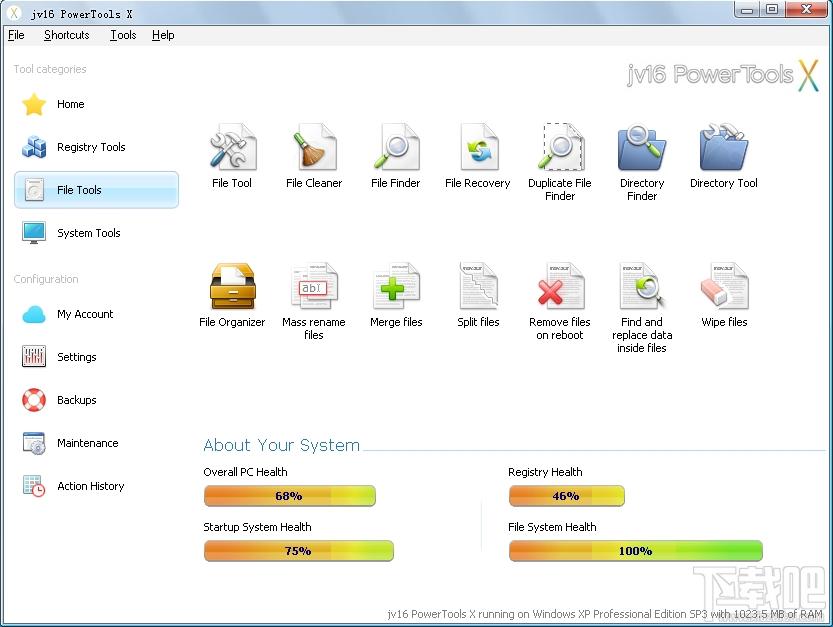833x627 pixels.
Task: Select the Merge files tool
Action: 396,286
